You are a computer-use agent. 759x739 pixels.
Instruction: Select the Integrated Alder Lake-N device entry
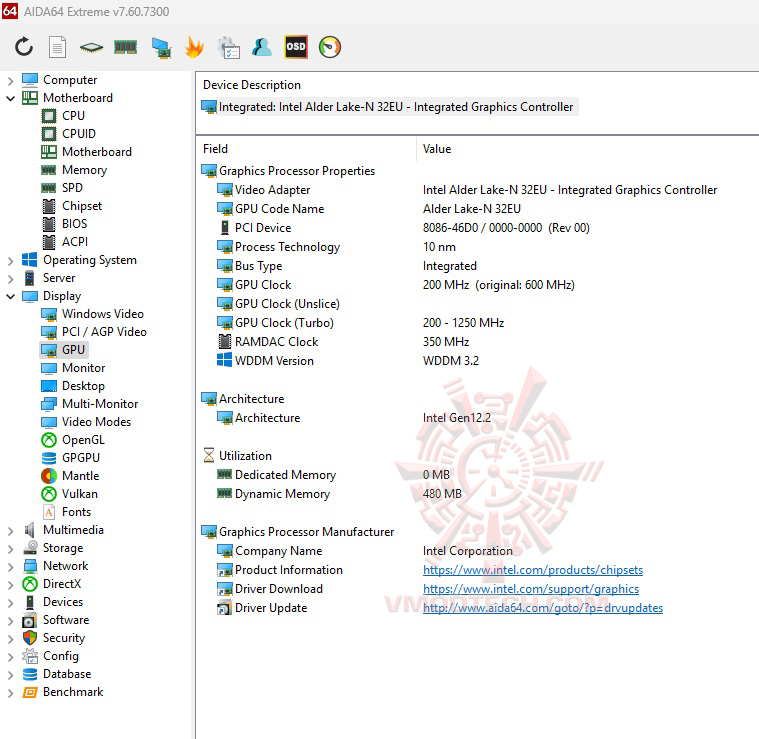[389, 106]
